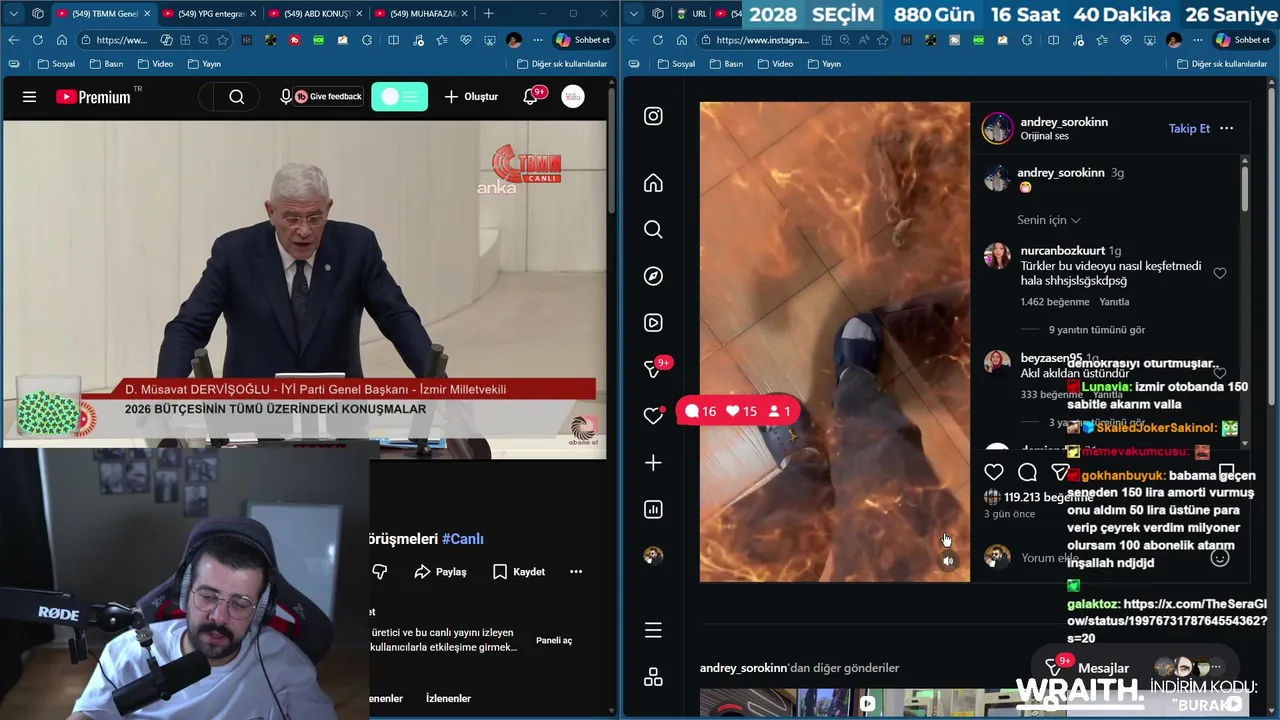
Task: Like nurcanbozkuurt's comment
Action: (1220, 273)
